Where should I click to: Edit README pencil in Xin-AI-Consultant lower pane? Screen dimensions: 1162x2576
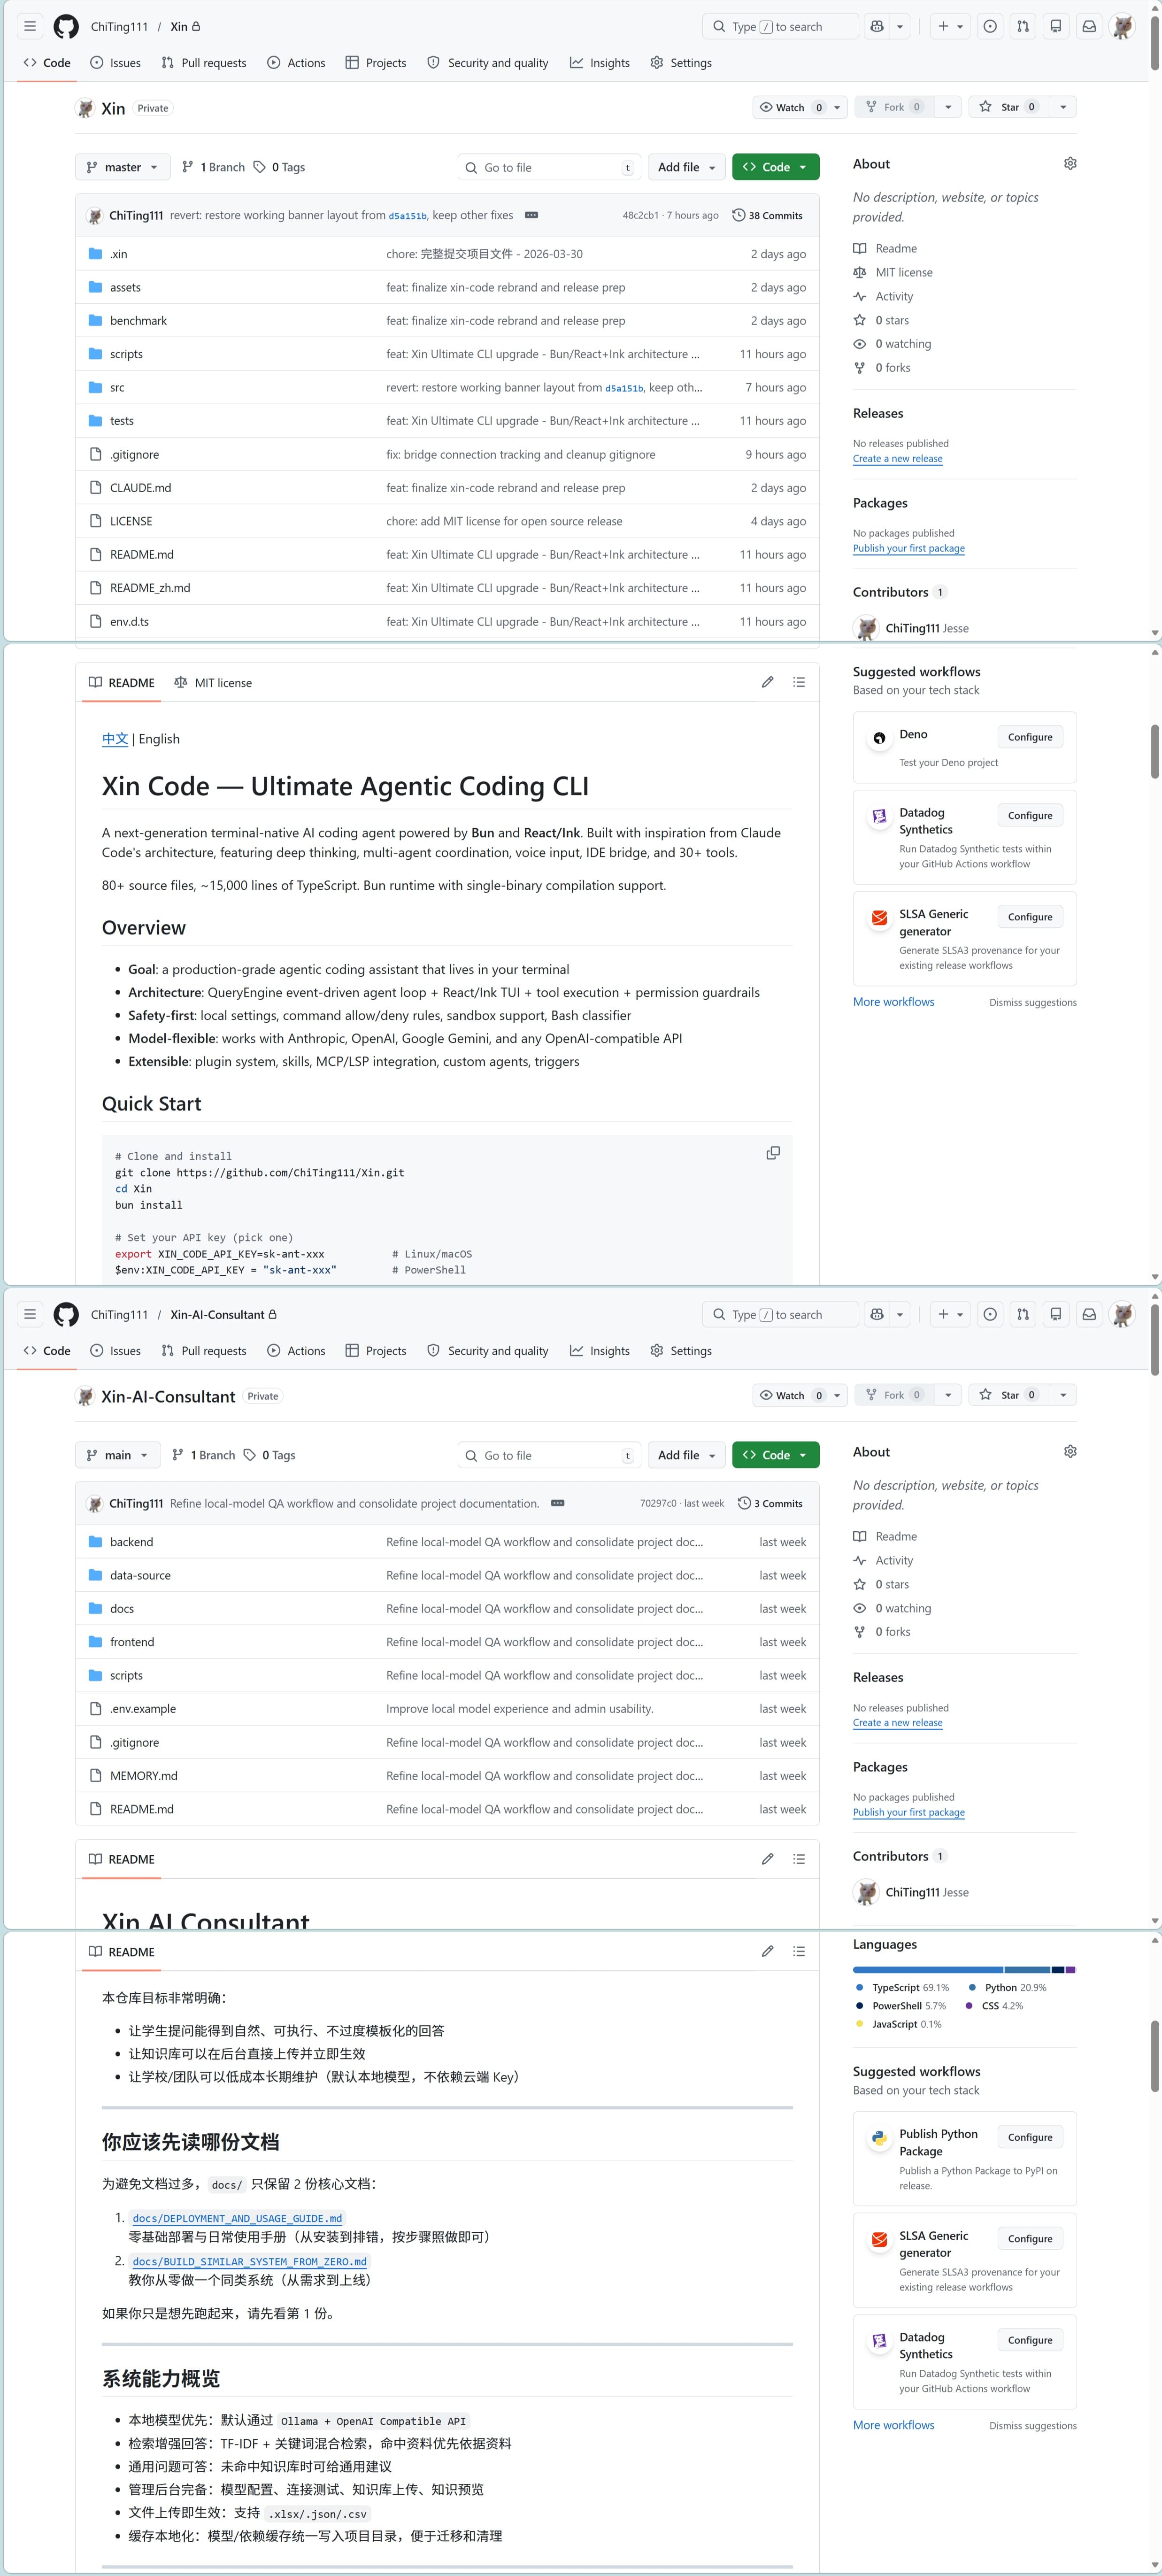tap(767, 1951)
